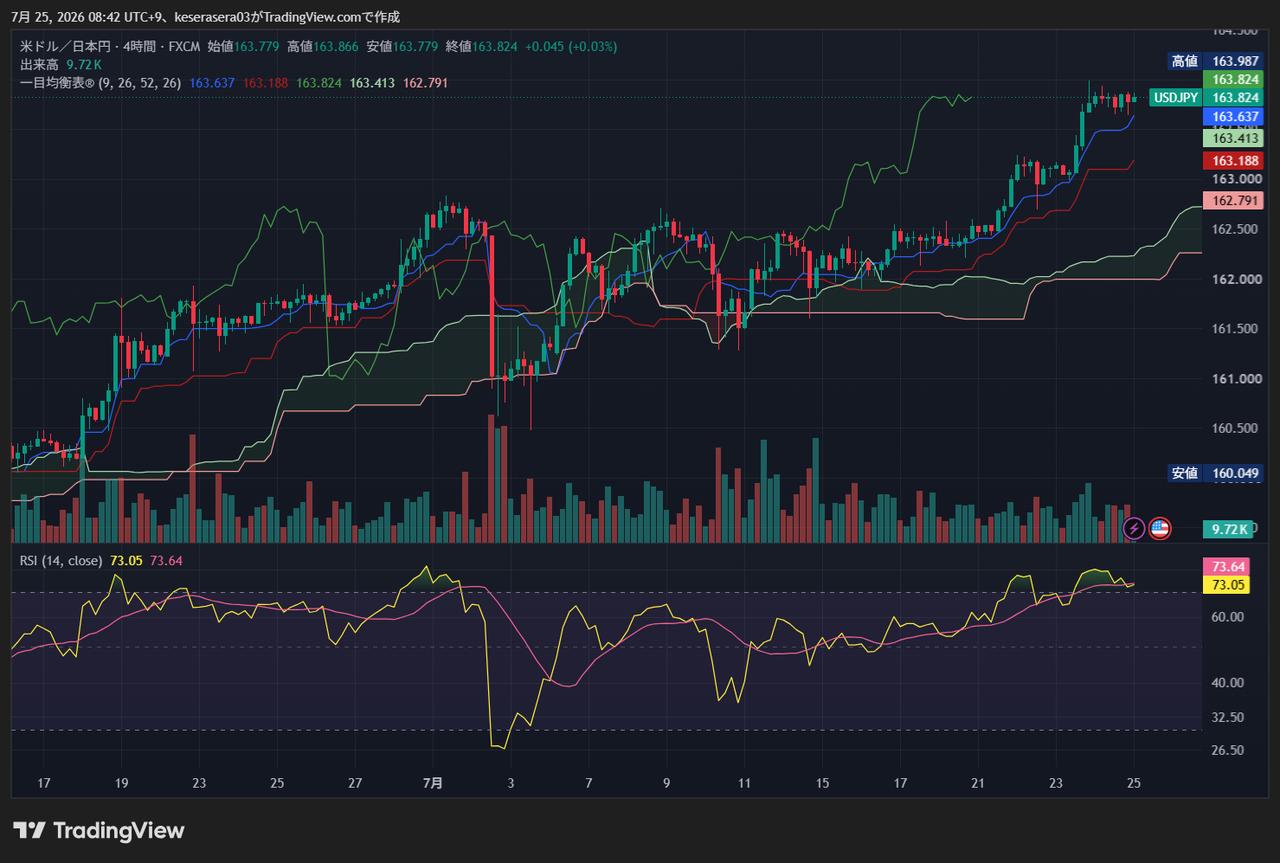Click the blue 163.637 value in the Ichimoku legend

click(212, 83)
